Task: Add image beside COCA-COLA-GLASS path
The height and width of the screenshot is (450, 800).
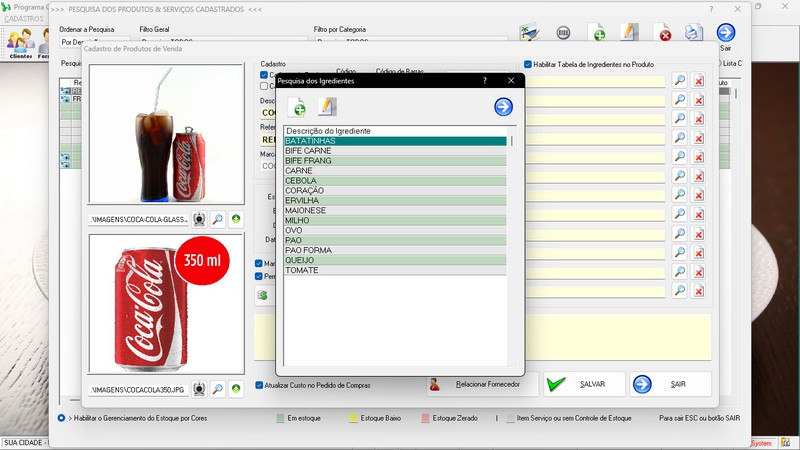Action: click(236, 219)
